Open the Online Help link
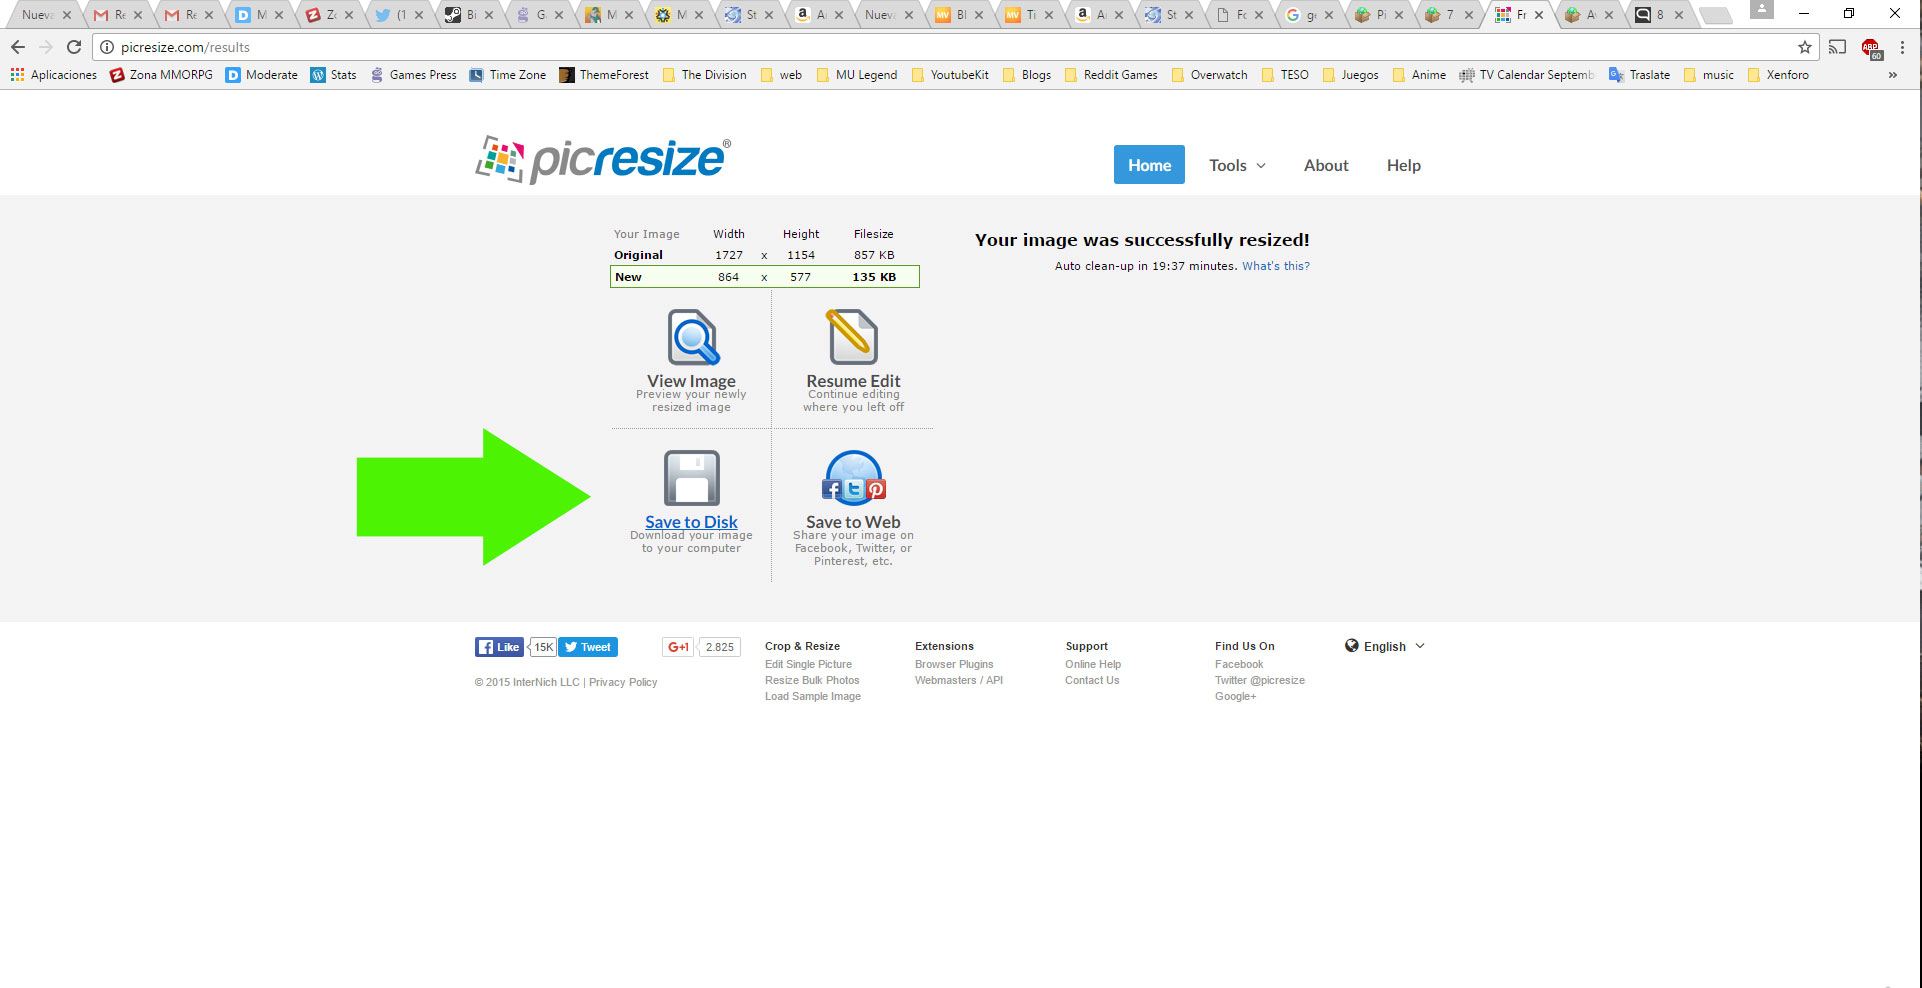This screenshot has height=988, width=1922. (1093, 664)
